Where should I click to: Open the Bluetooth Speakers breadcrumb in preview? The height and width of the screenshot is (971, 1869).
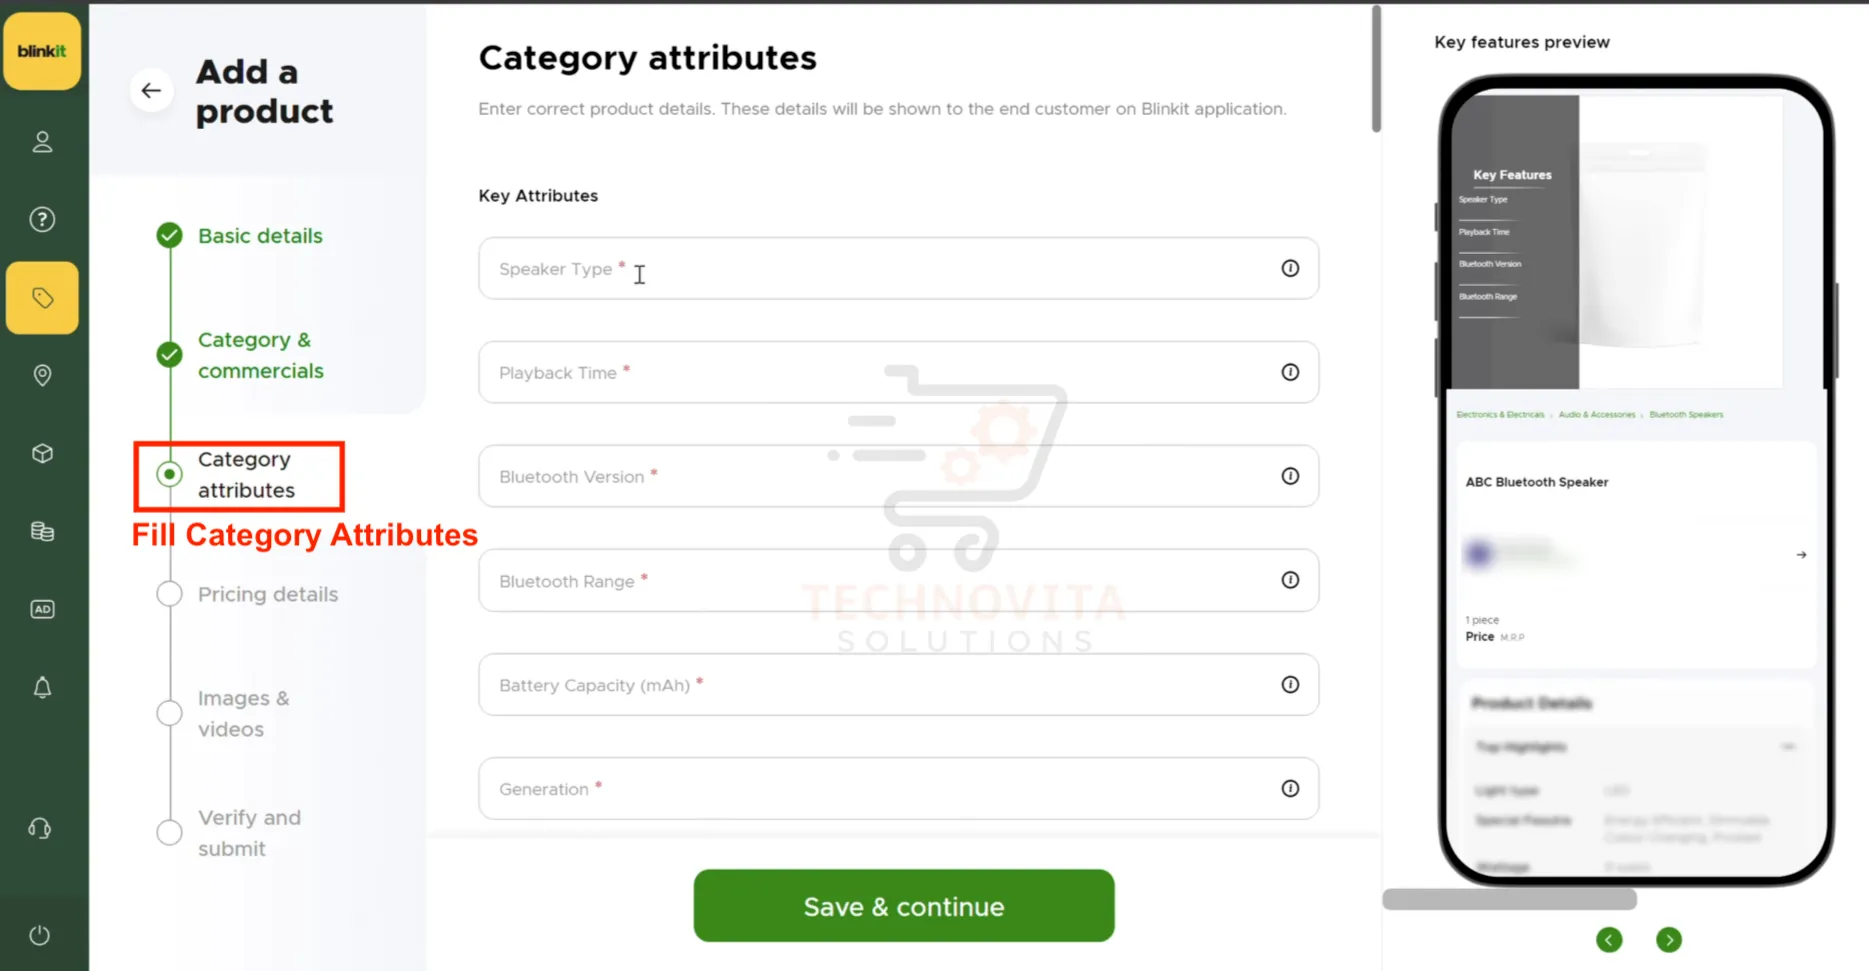coord(1686,414)
